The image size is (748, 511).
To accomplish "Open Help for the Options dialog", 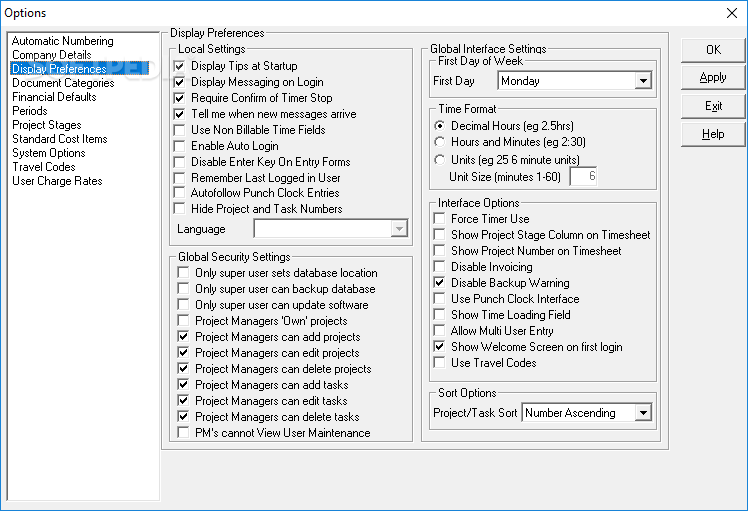I will pyautogui.click(x=713, y=134).
